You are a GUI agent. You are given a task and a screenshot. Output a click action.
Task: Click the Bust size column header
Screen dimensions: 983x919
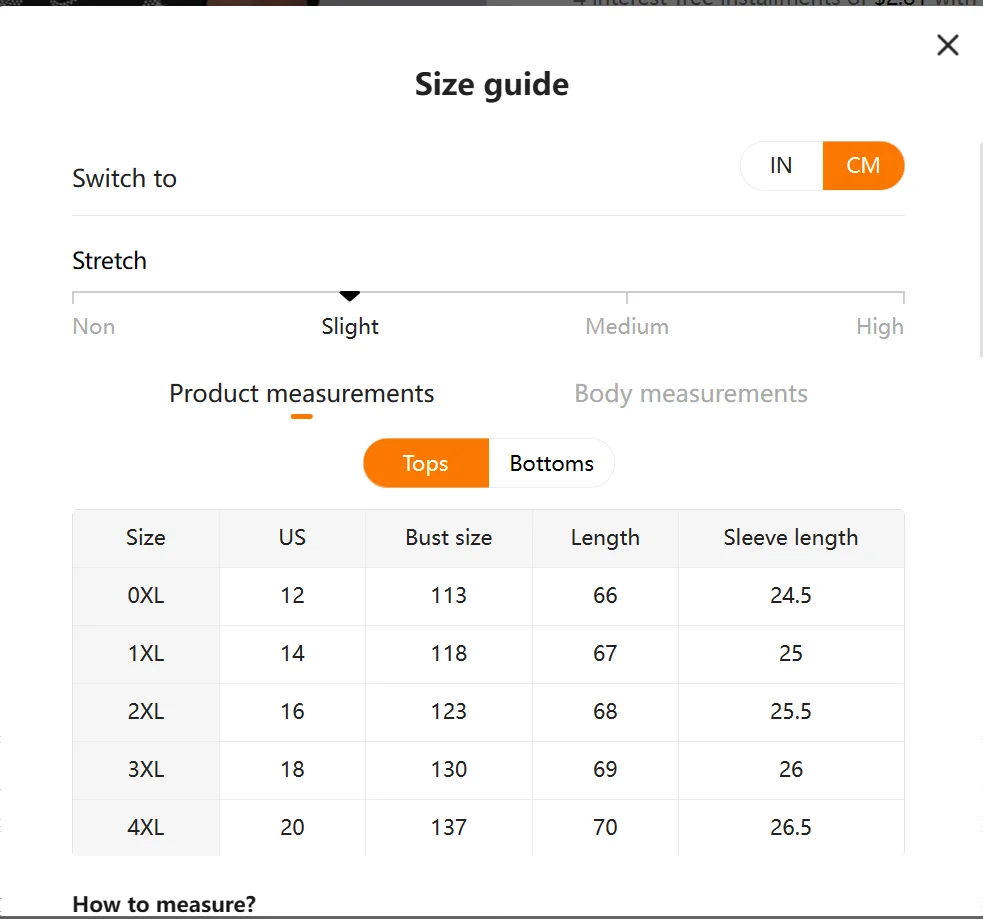pos(449,538)
